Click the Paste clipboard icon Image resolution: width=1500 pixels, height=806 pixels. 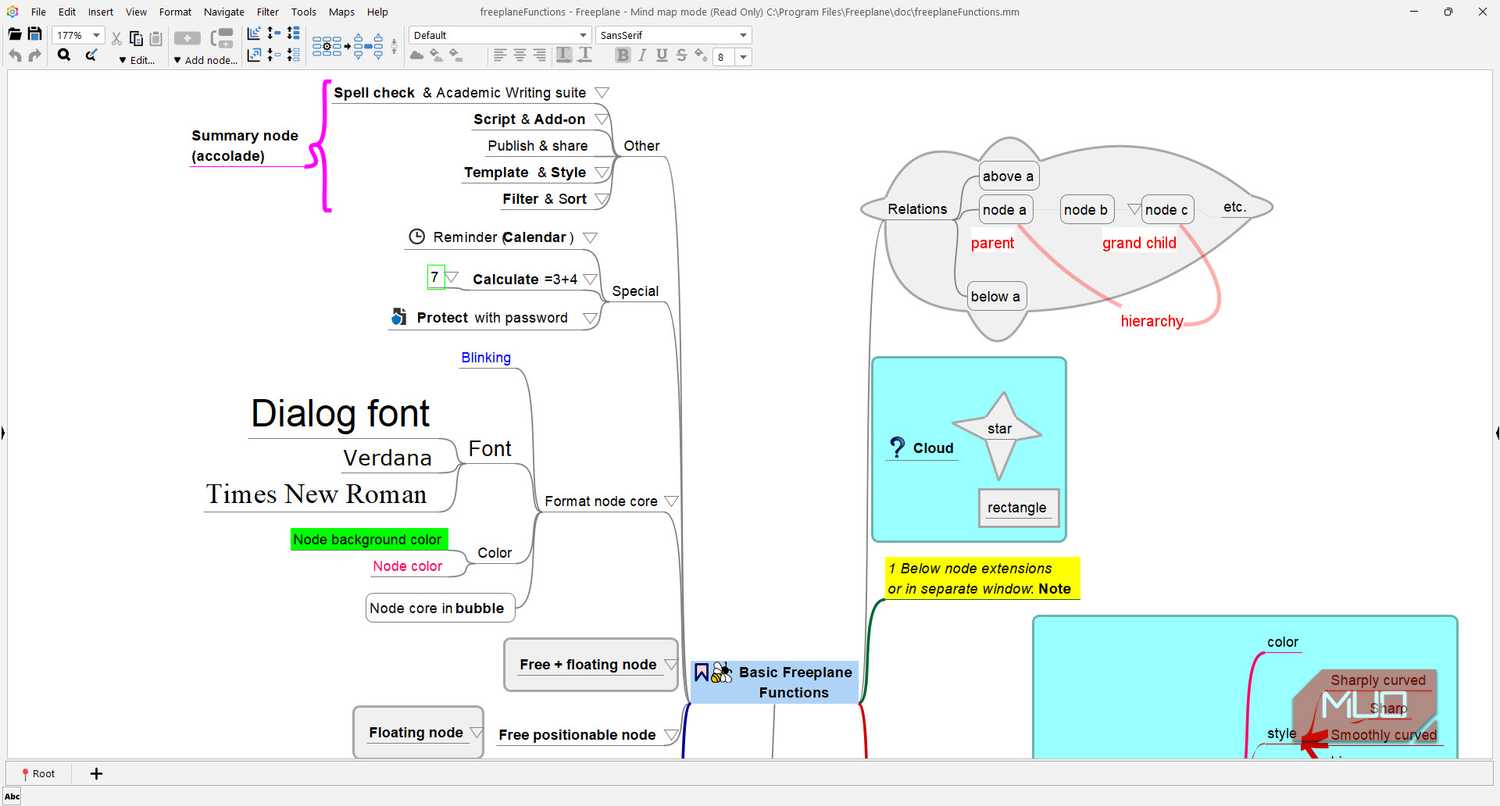156,38
